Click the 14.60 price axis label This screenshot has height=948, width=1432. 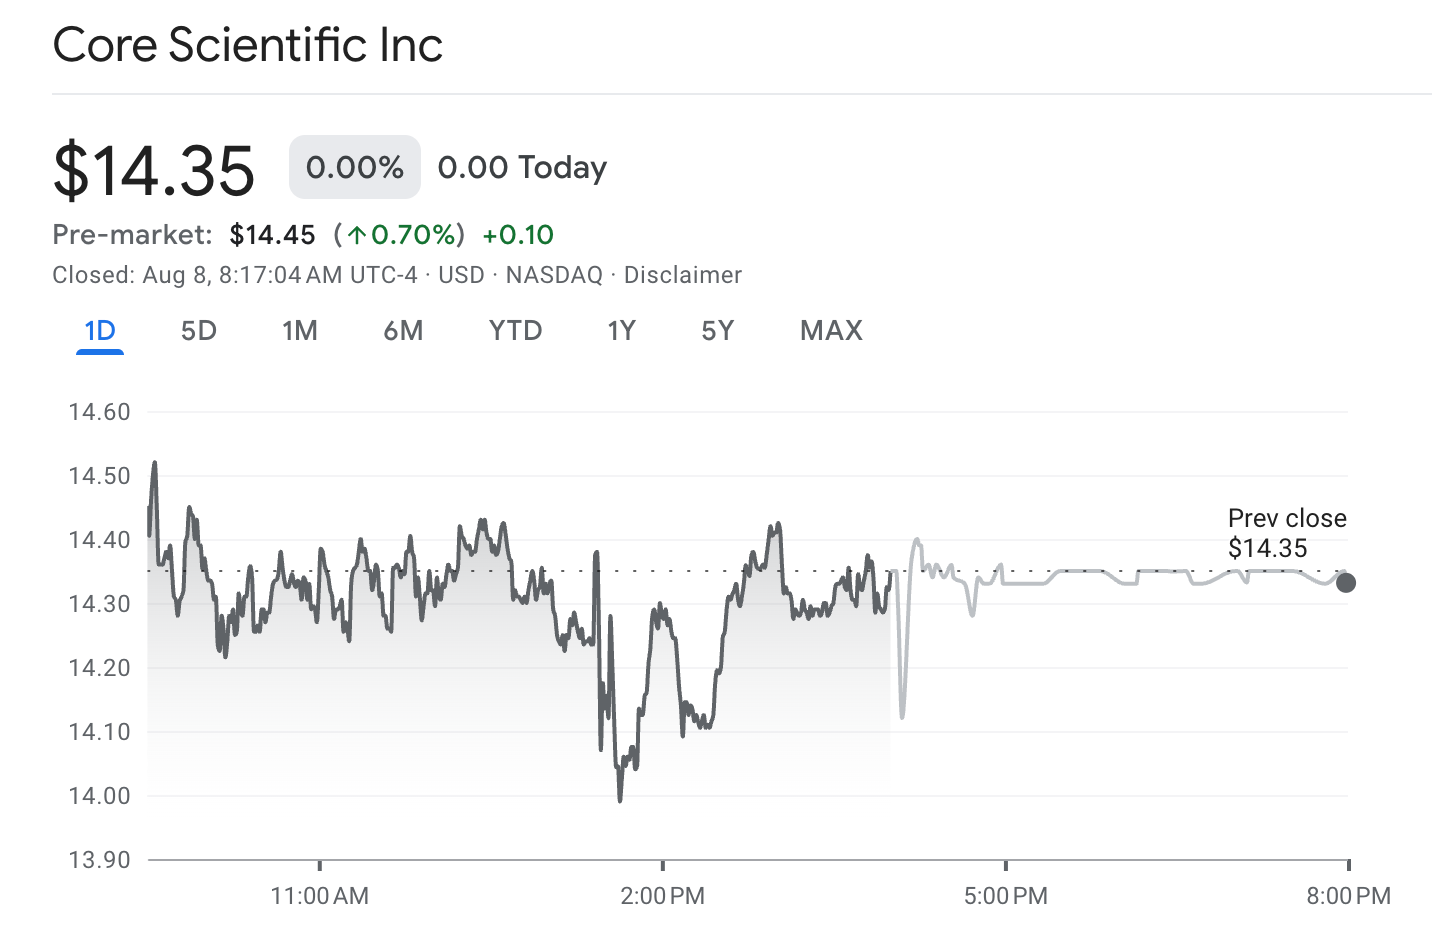(95, 411)
